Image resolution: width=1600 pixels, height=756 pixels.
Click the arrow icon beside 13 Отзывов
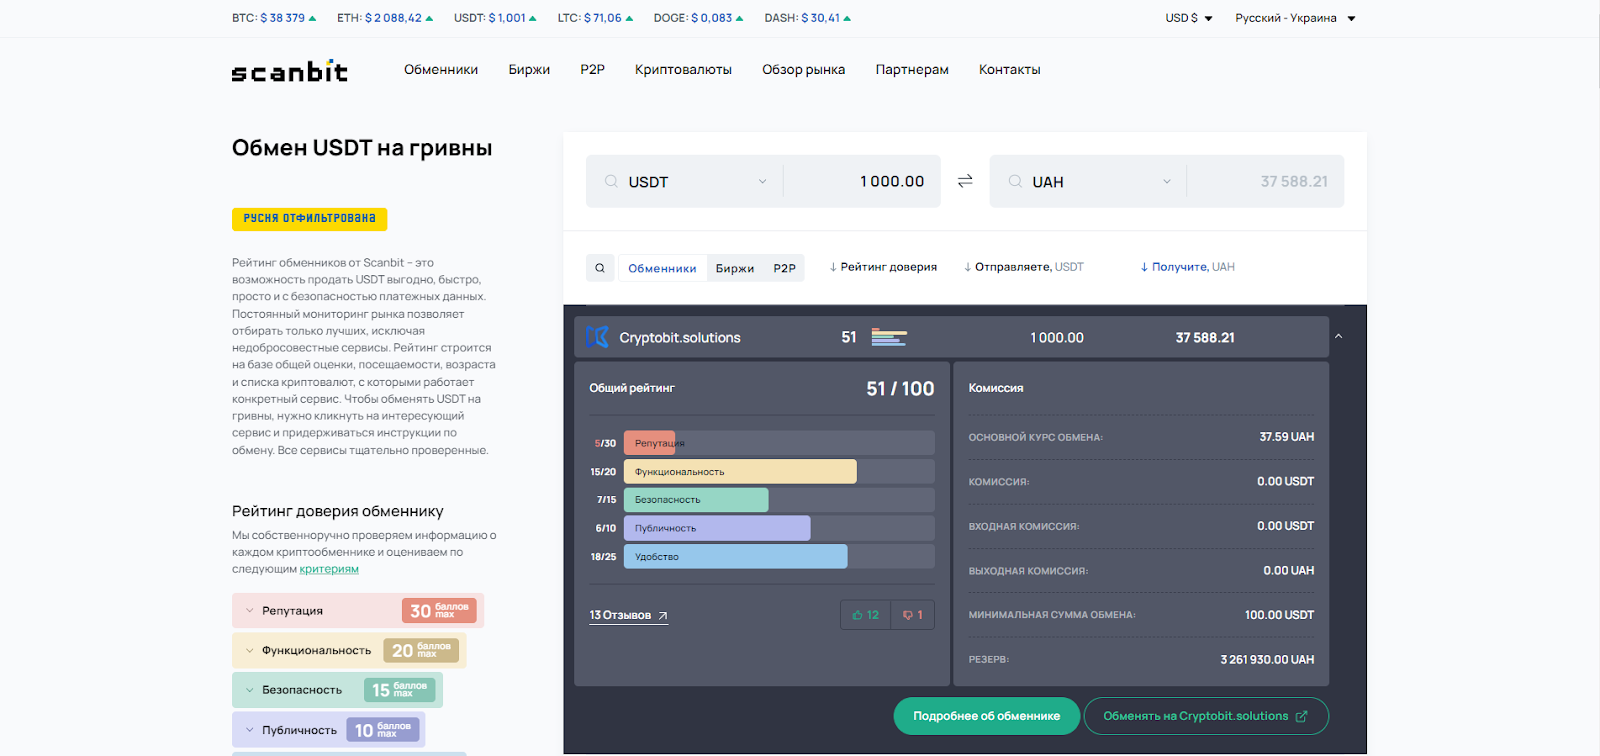pyautogui.click(x=662, y=615)
